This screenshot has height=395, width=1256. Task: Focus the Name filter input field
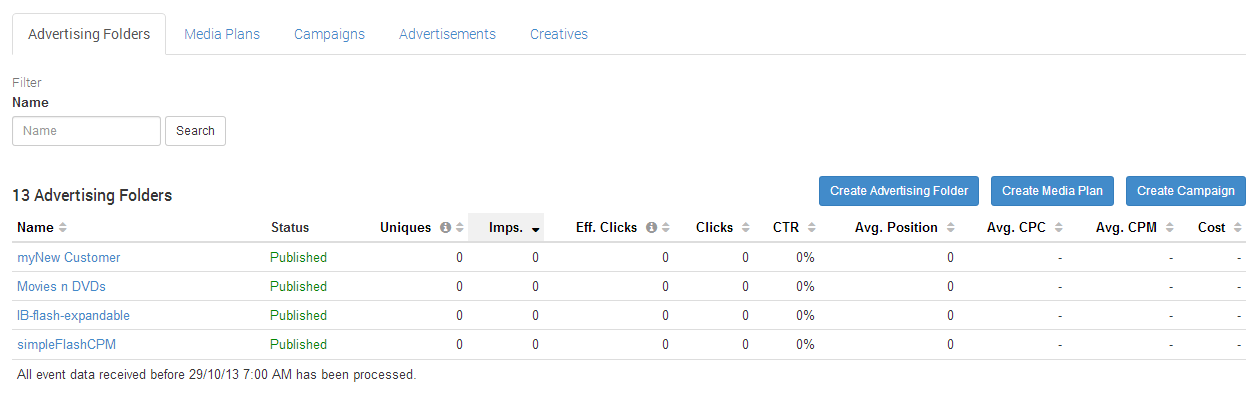point(86,131)
